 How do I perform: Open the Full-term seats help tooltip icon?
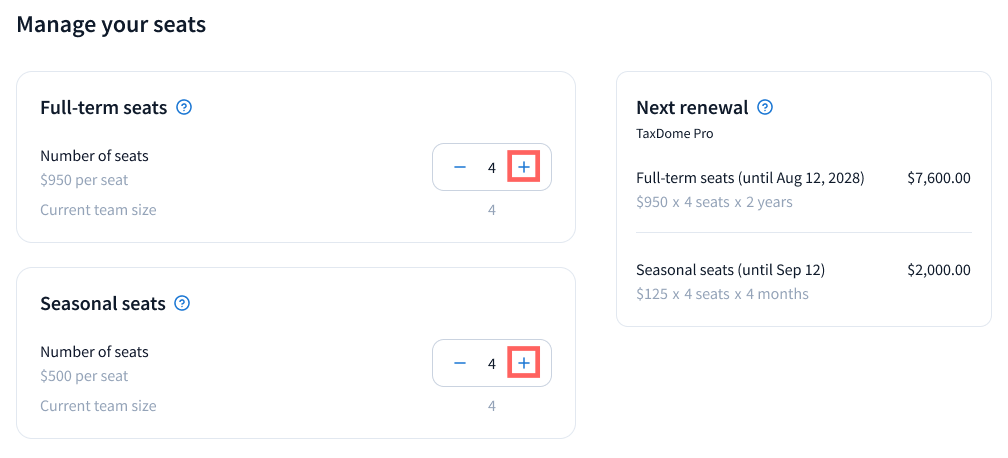point(184,107)
